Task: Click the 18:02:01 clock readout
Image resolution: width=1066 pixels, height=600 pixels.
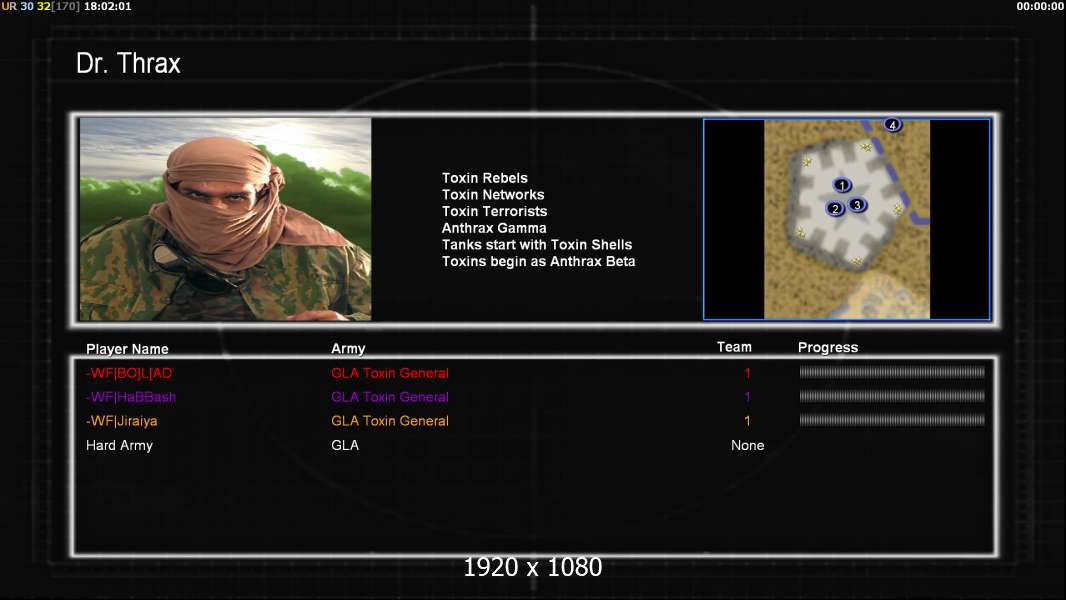Action: coord(107,6)
